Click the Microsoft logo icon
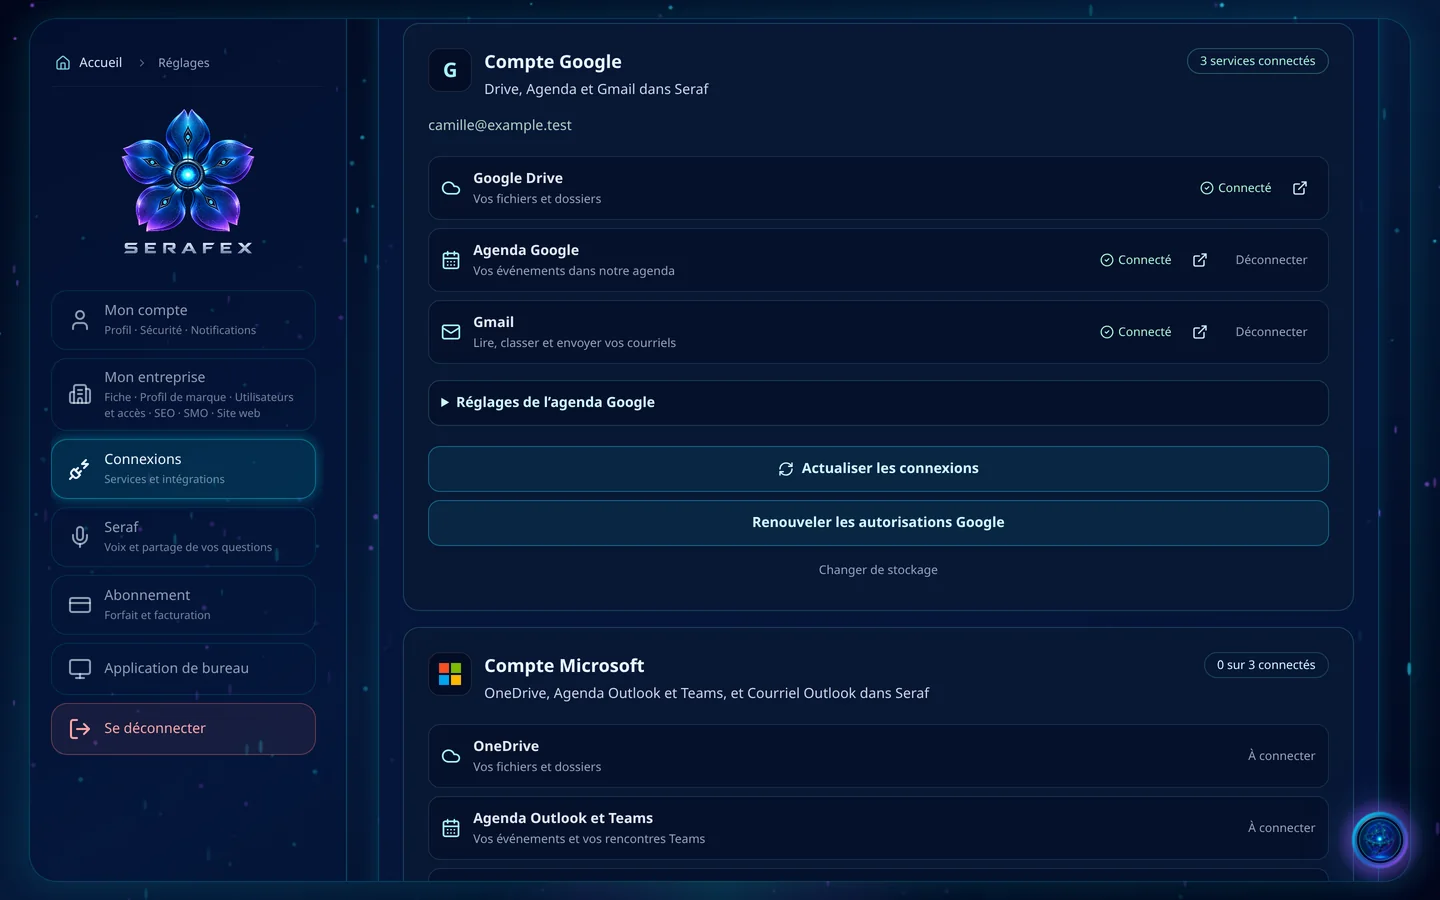The height and width of the screenshot is (900, 1440). [x=450, y=674]
